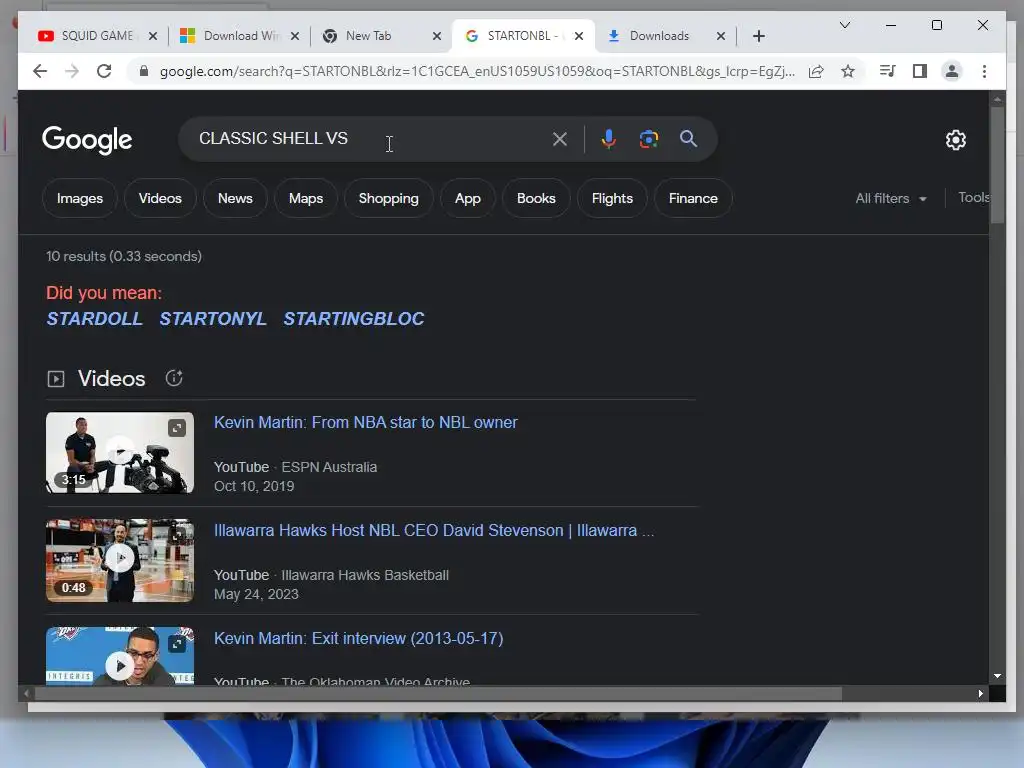Screen dimensions: 1024x768
Task: Select the App filter chip
Action: coord(468,199)
